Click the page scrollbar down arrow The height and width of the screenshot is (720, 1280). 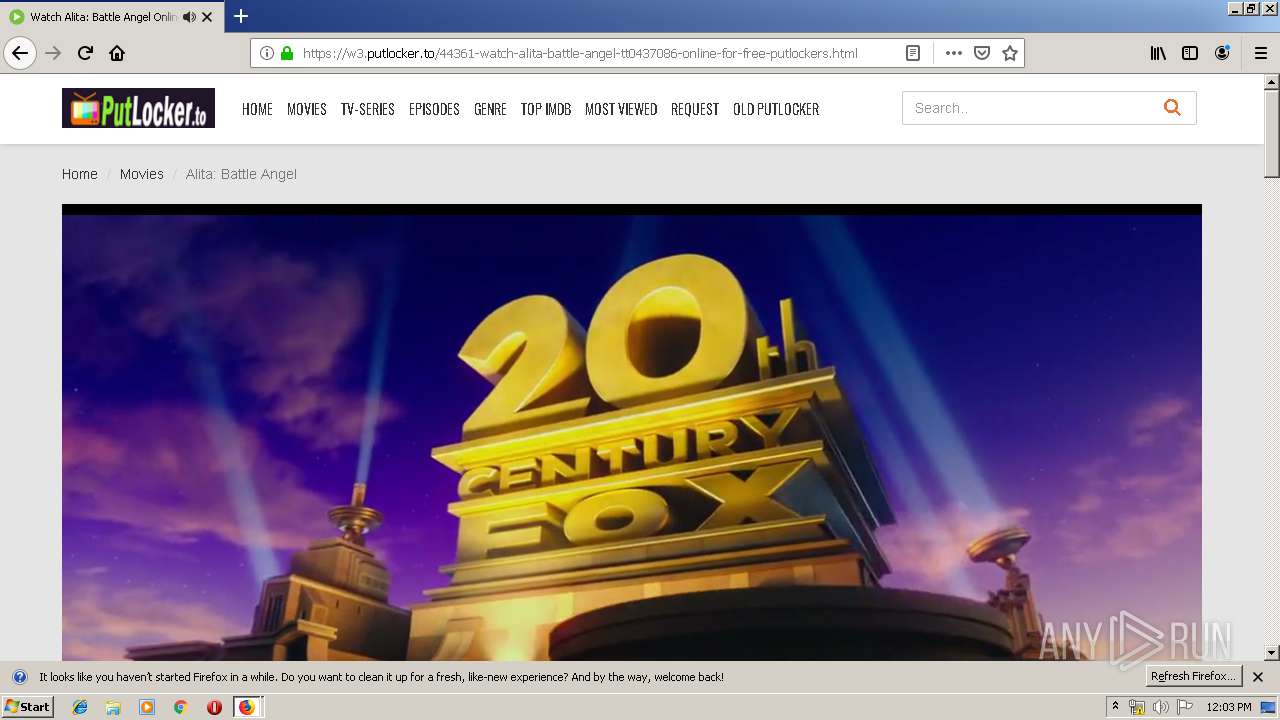pos(1272,653)
